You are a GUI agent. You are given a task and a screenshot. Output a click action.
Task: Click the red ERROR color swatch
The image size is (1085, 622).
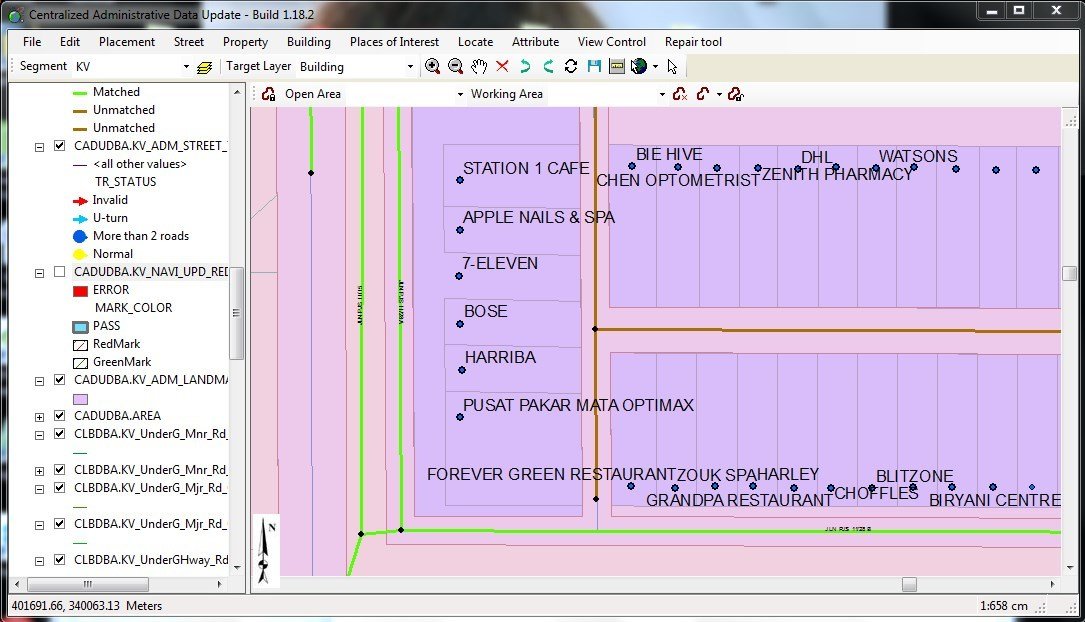[x=80, y=291]
